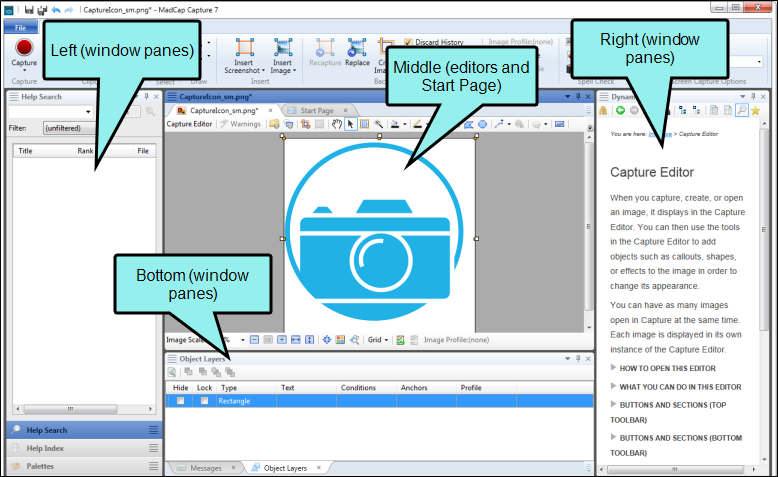Open the File ribbon tab
This screenshot has height=477, width=778.
(20, 28)
